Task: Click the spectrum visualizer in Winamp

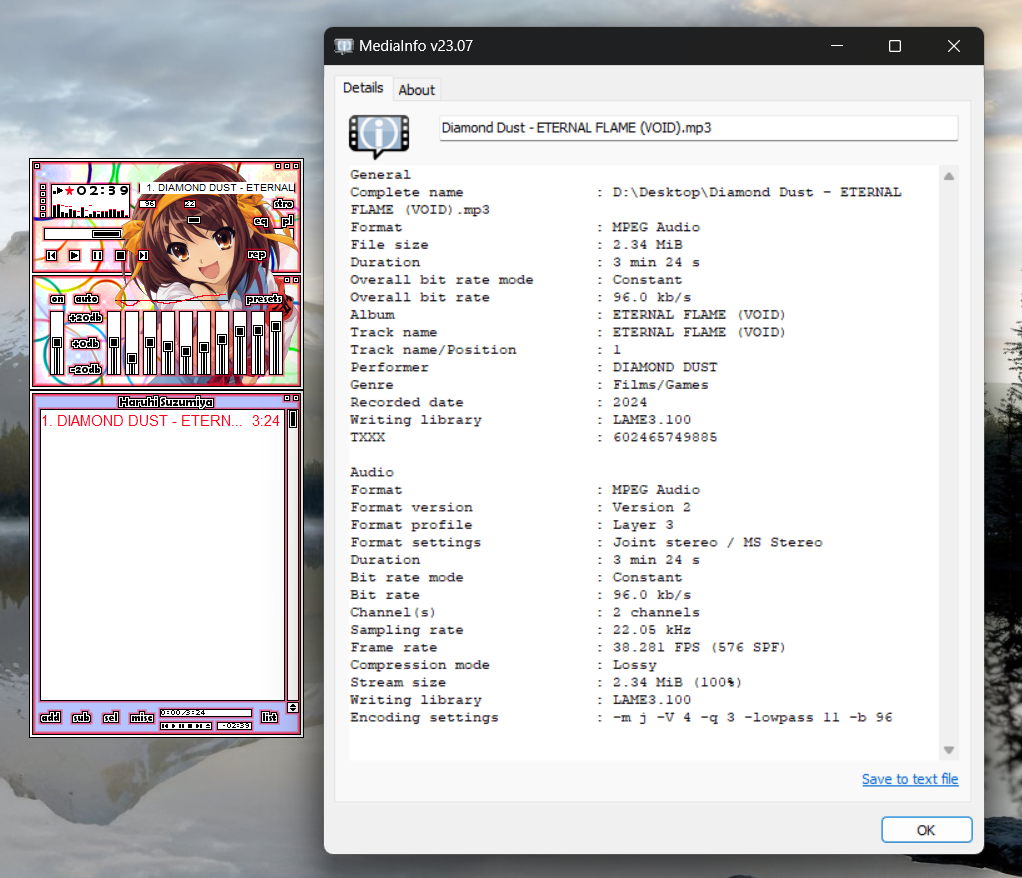Action: pyautogui.click(x=91, y=210)
